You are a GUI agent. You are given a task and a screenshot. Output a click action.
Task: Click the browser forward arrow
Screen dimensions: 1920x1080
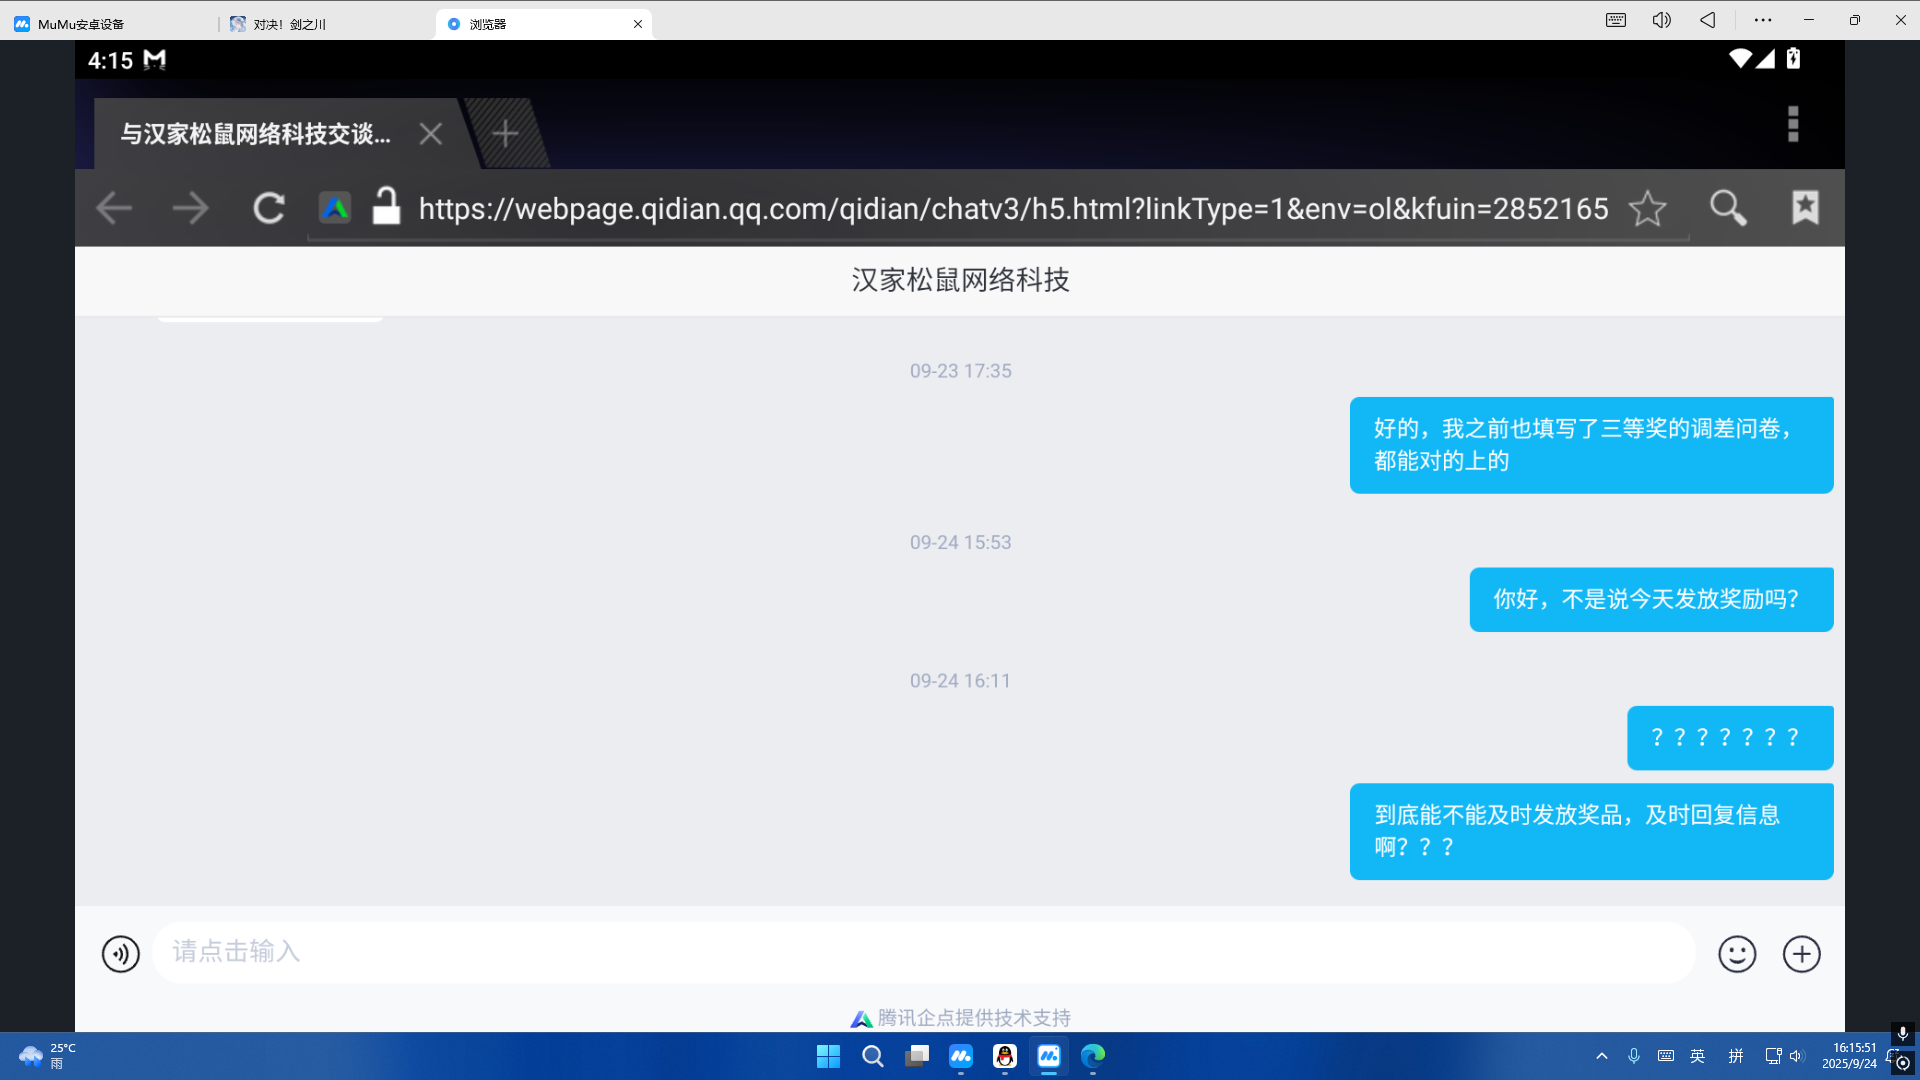pos(190,208)
